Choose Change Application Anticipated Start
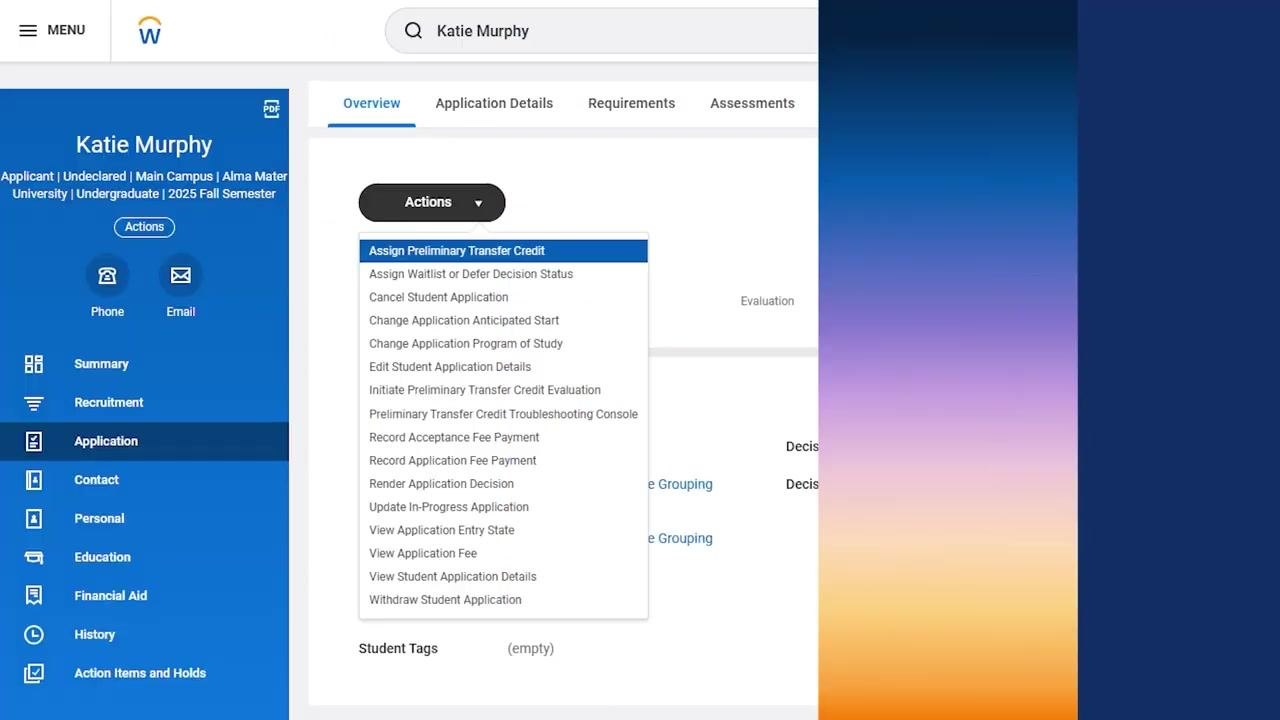 click(503, 320)
